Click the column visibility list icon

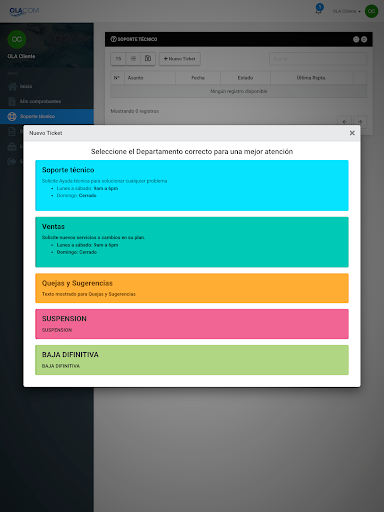coord(133,59)
